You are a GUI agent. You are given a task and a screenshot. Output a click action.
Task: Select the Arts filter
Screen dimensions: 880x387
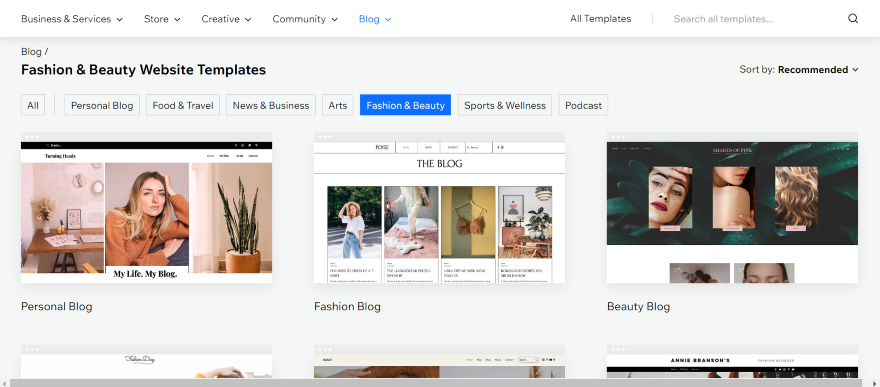click(x=338, y=105)
